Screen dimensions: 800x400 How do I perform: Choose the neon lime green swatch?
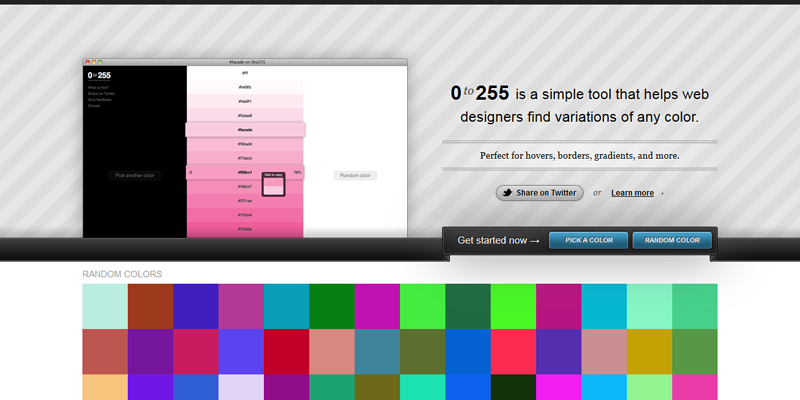coord(513,306)
